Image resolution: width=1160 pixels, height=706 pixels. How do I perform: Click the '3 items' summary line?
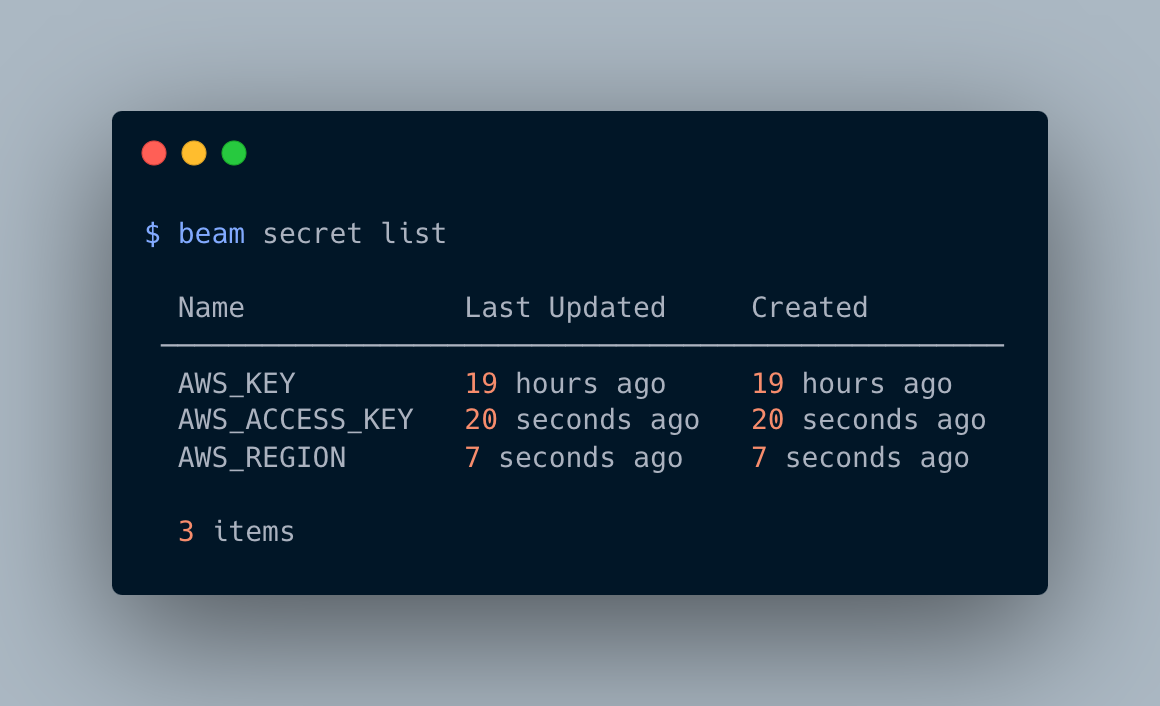tap(237, 532)
